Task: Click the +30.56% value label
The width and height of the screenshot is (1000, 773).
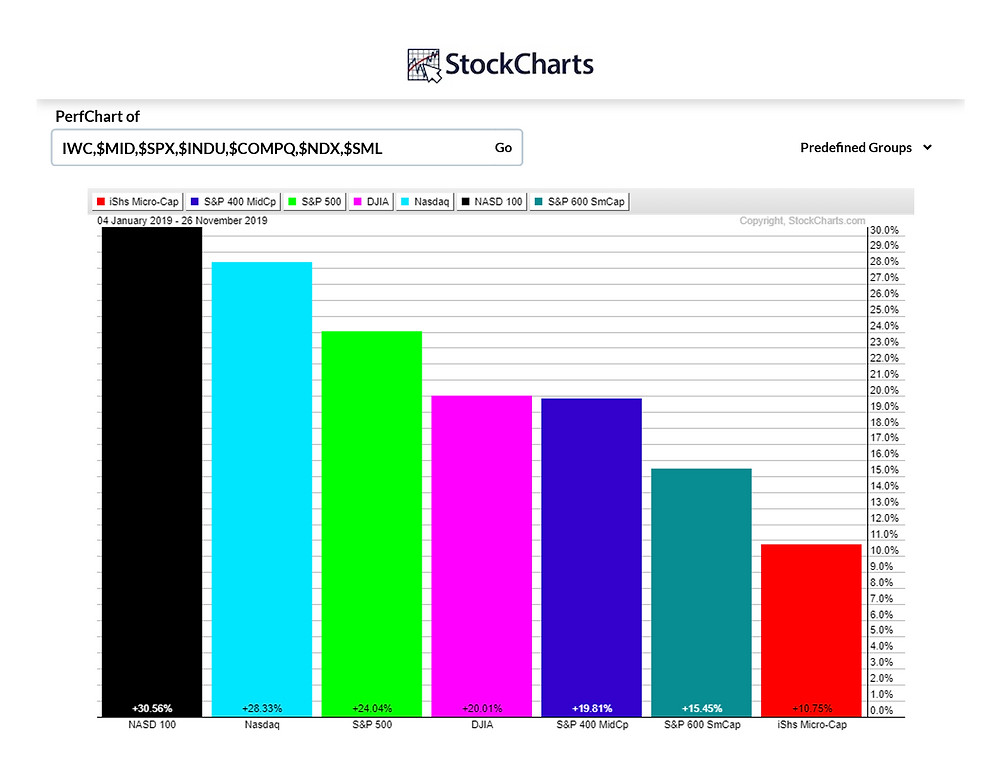Action: [x=152, y=709]
